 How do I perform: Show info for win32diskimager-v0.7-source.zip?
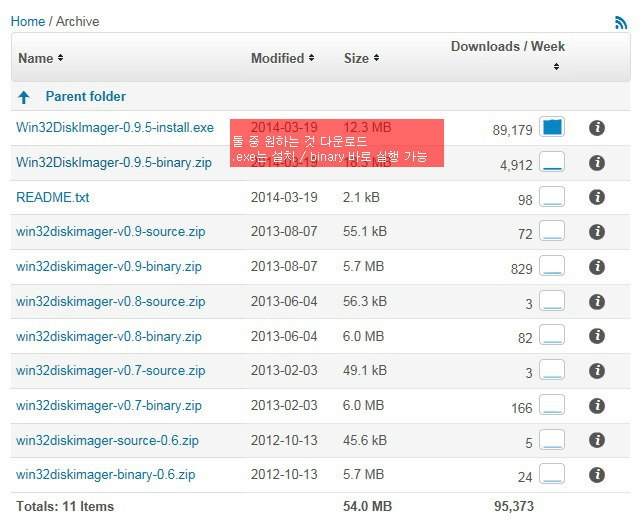point(597,371)
